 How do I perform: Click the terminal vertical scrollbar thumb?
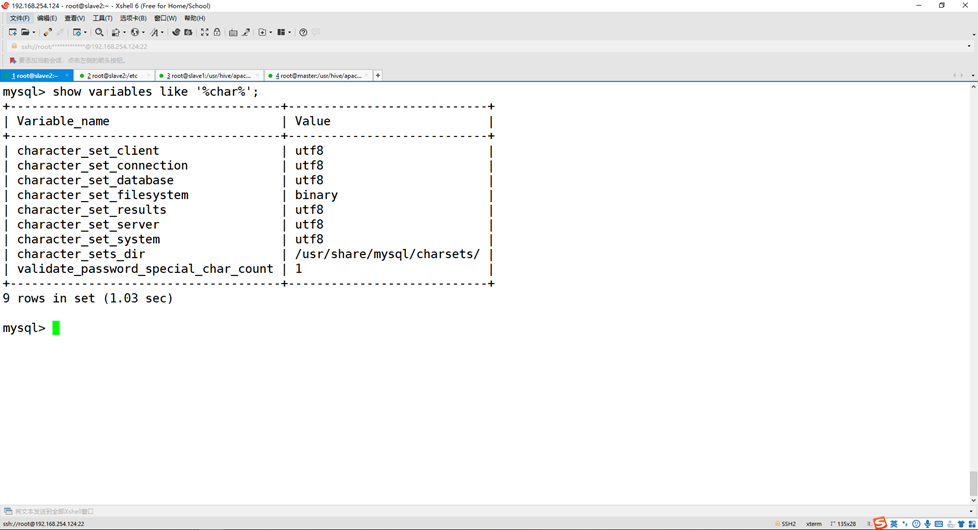point(973,483)
